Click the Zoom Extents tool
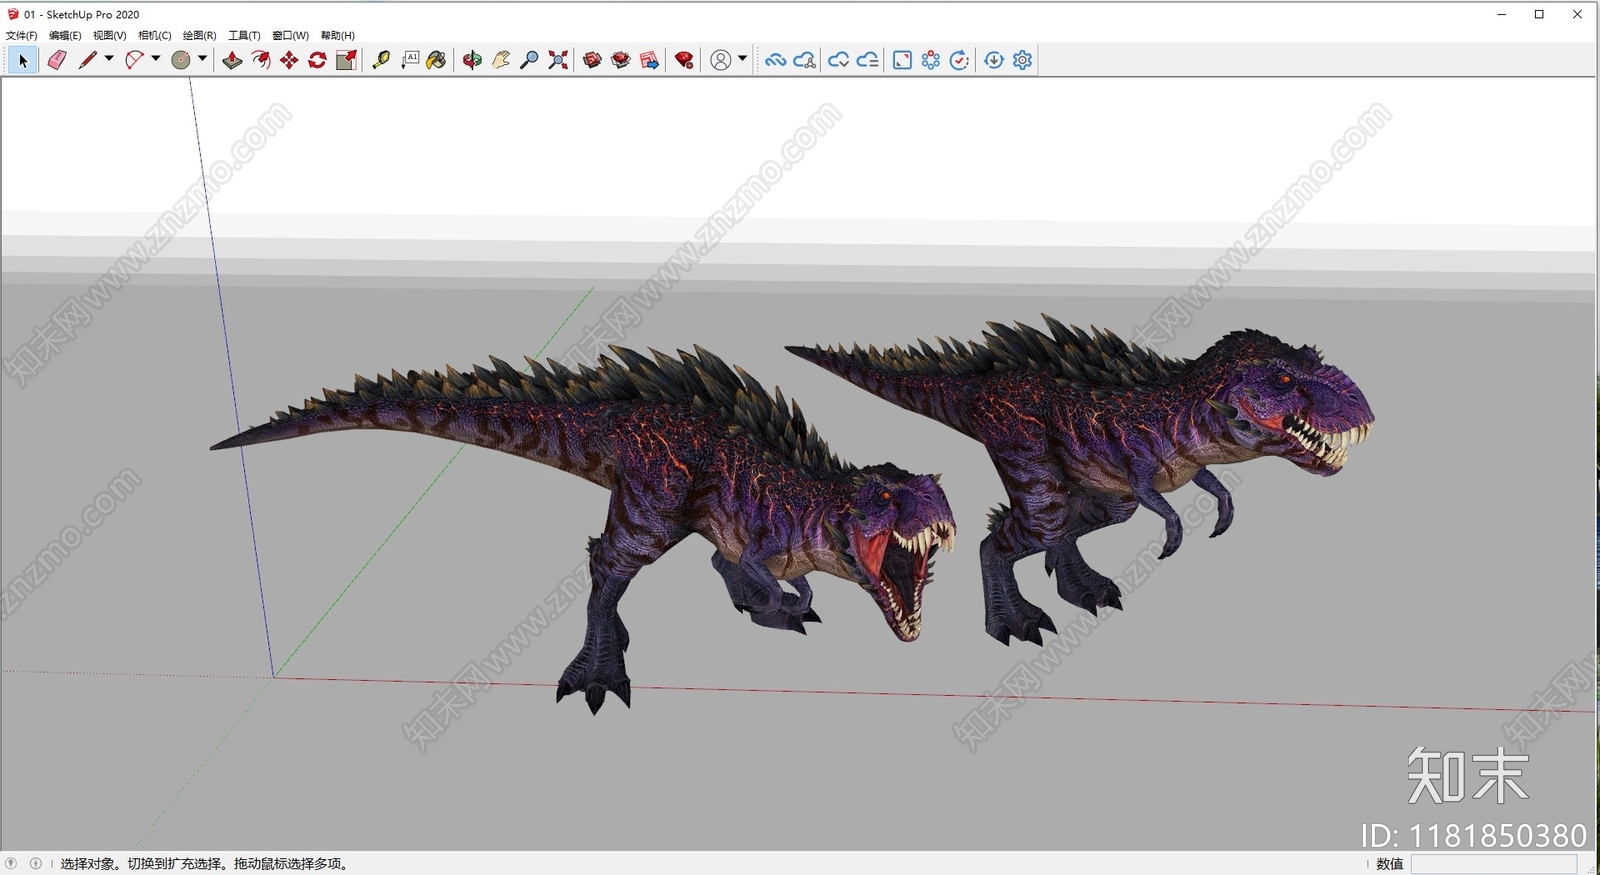Viewport: 1600px width, 875px height. 558,61
